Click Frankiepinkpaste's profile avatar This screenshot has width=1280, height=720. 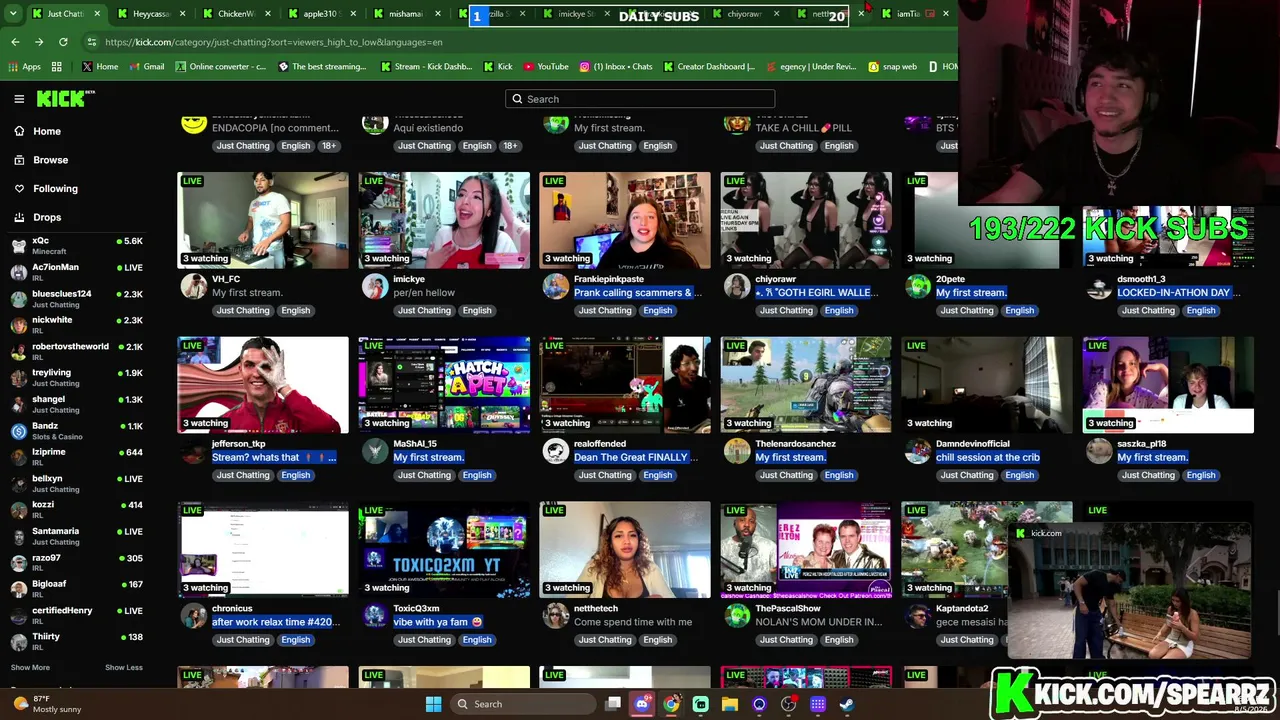click(x=556, y=286)
